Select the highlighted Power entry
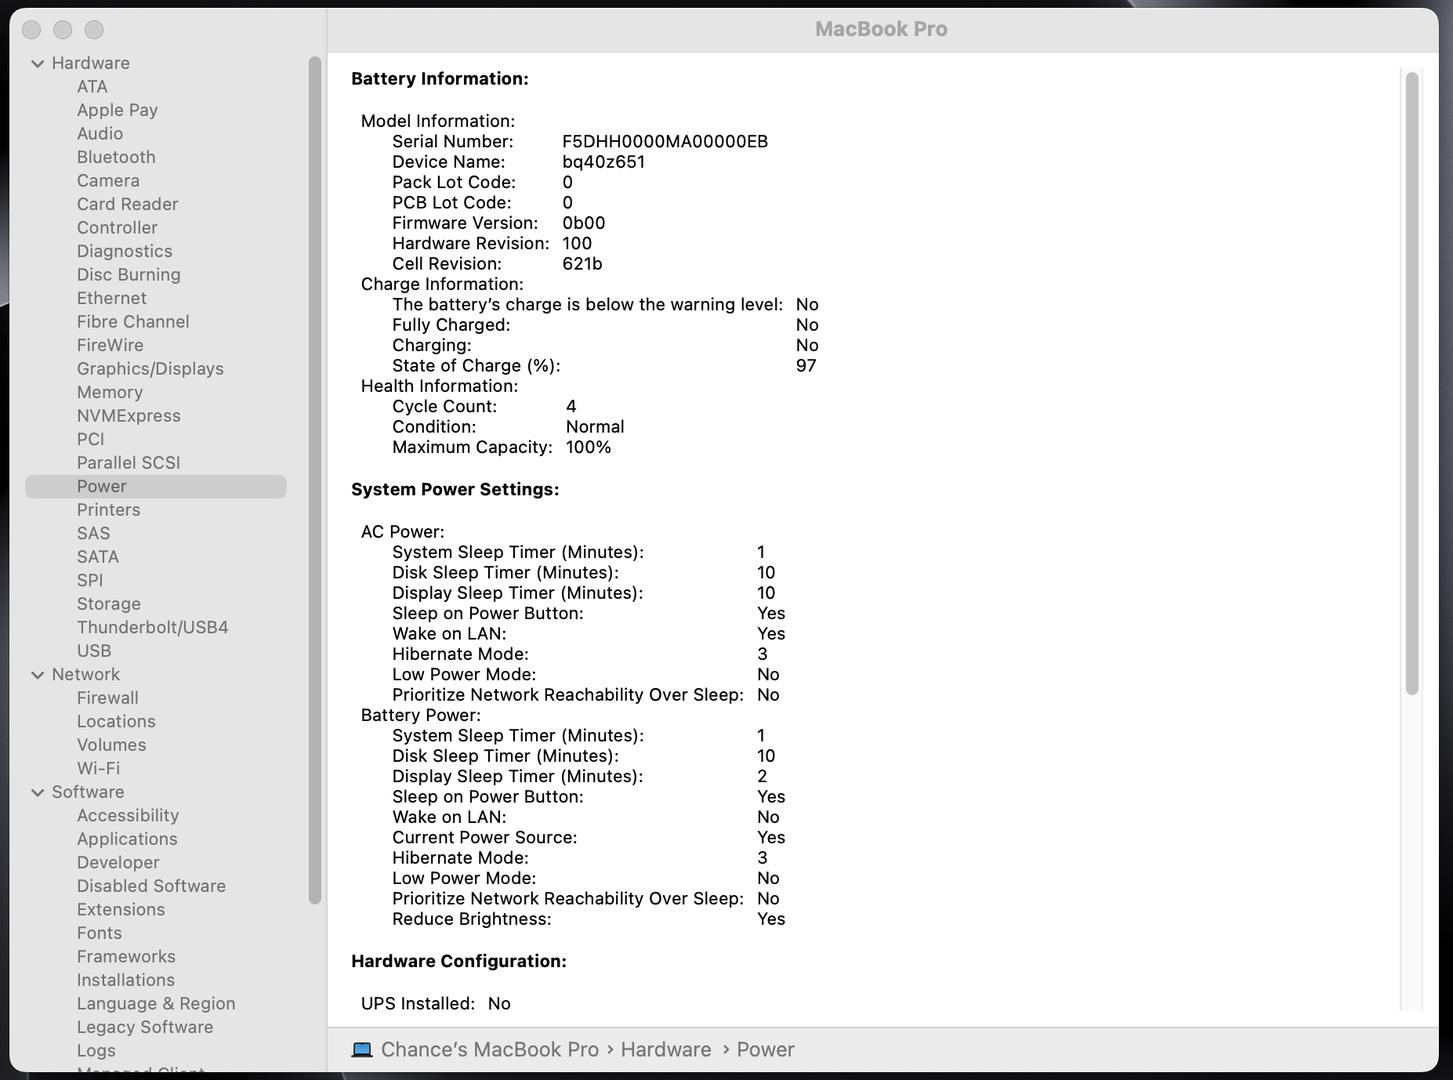This screenshot has width=1453, height=1080. click(x=156, y=486)
